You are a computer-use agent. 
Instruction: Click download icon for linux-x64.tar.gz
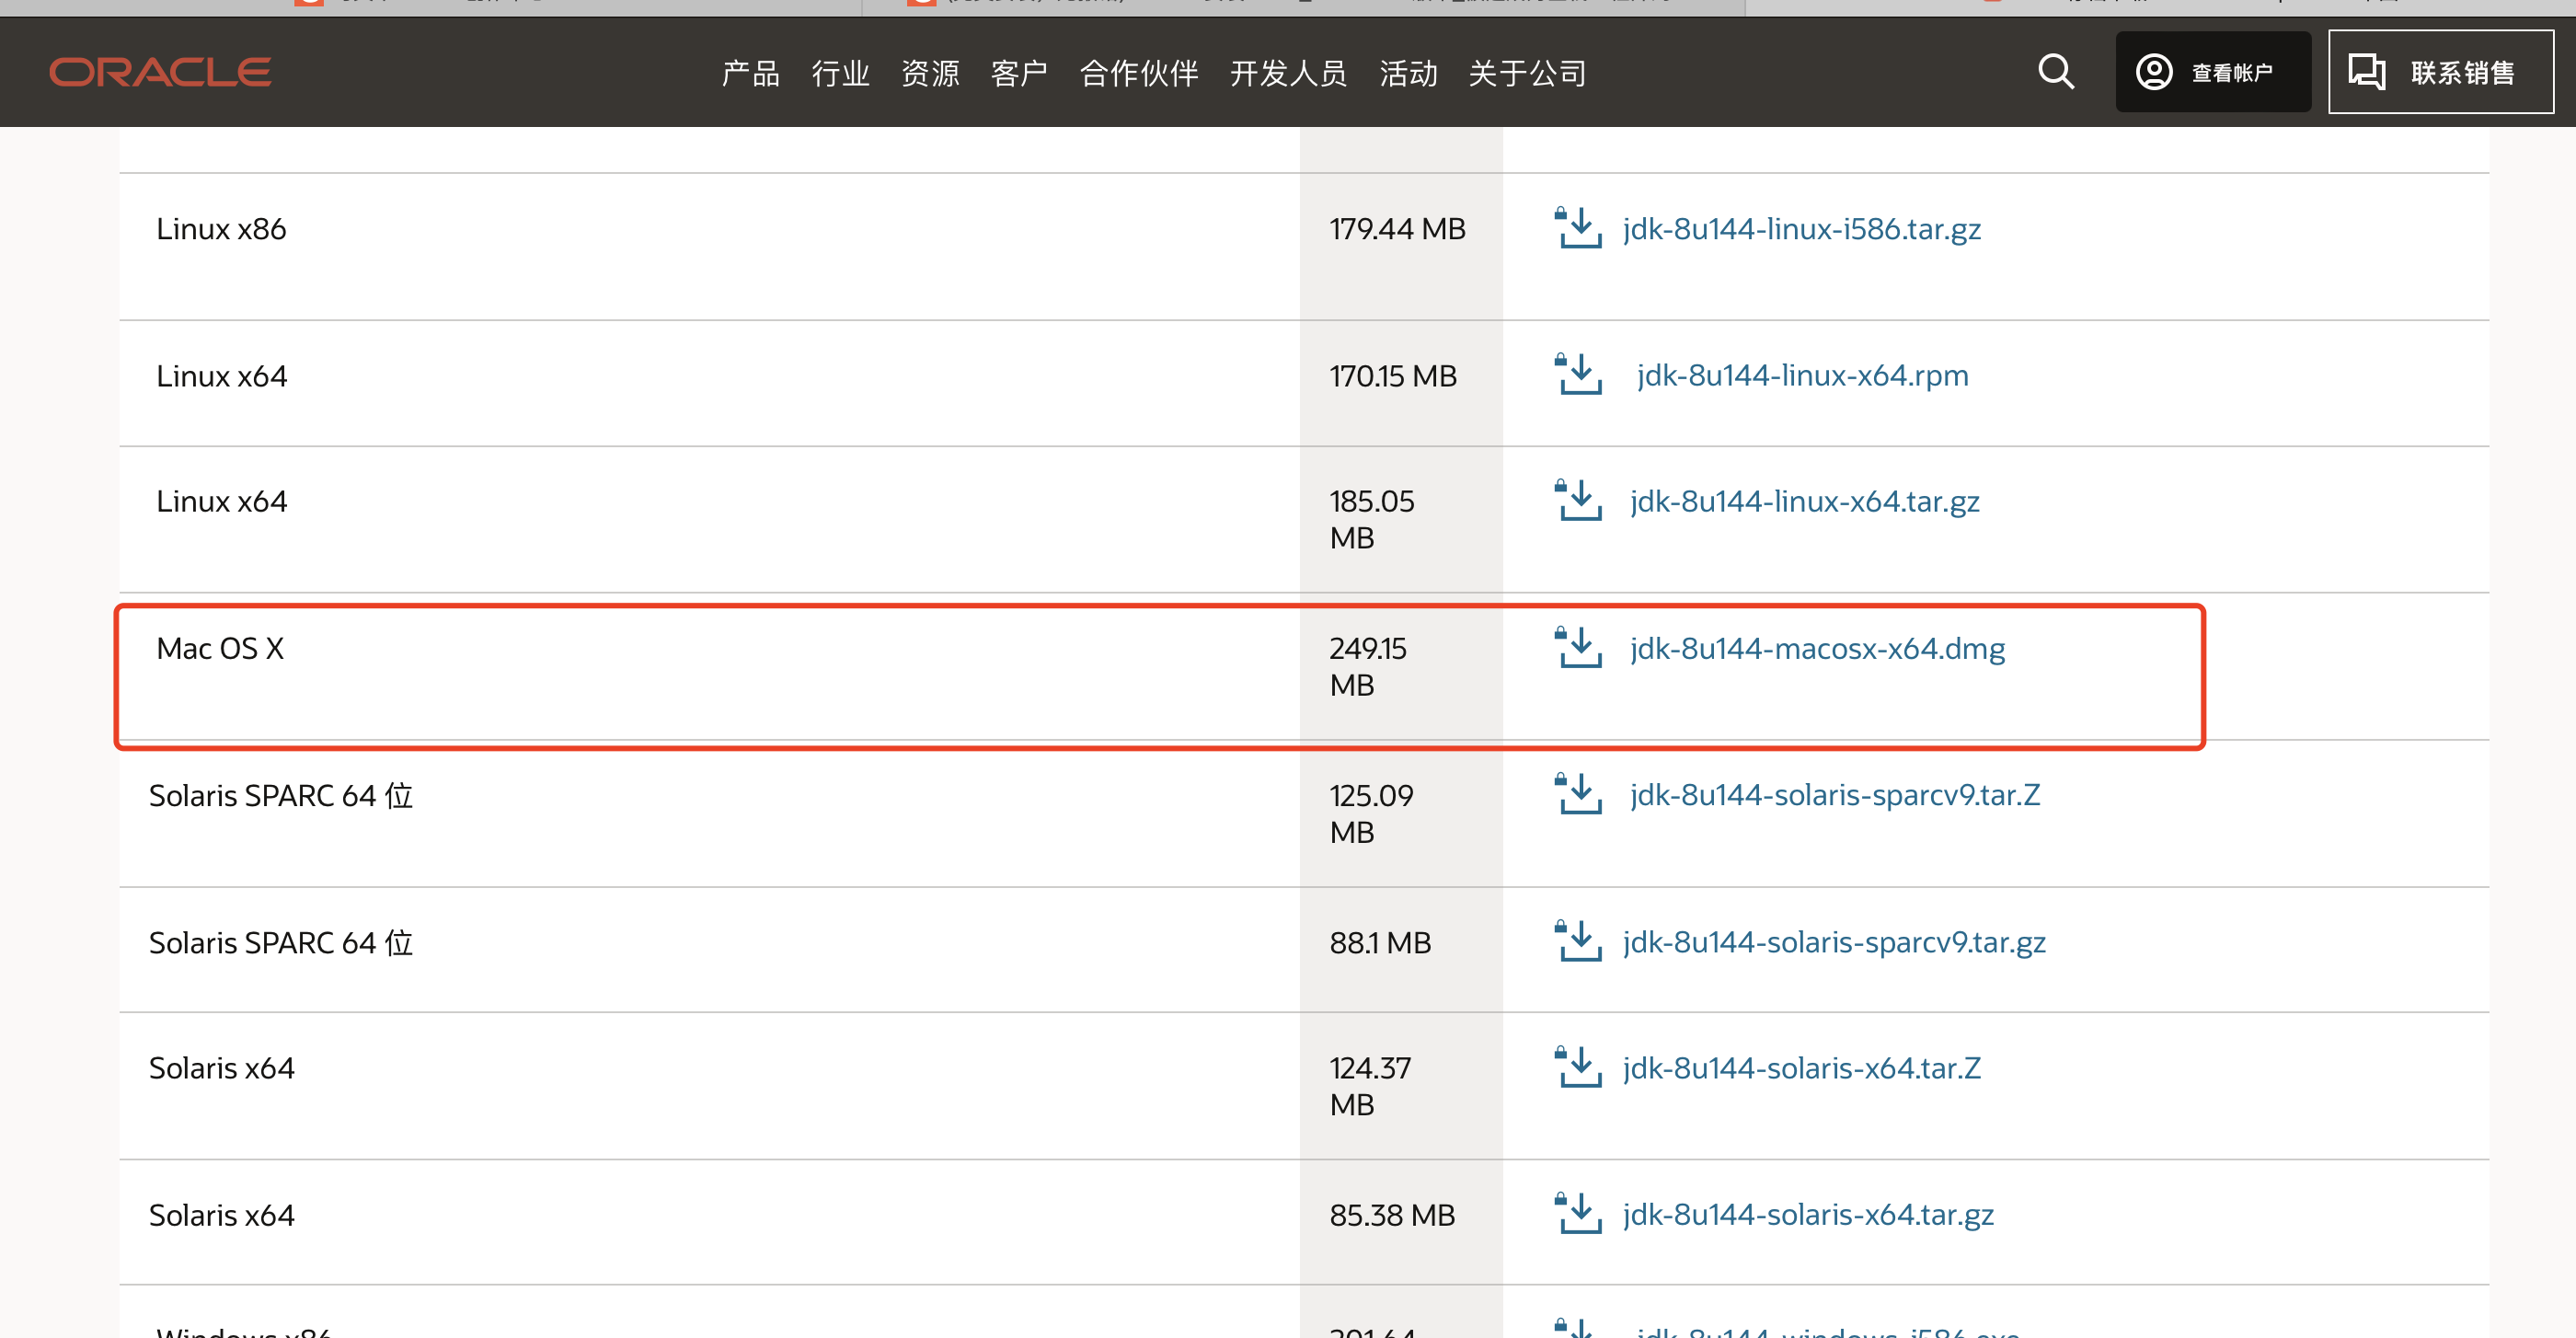(x=1578, y=500)
